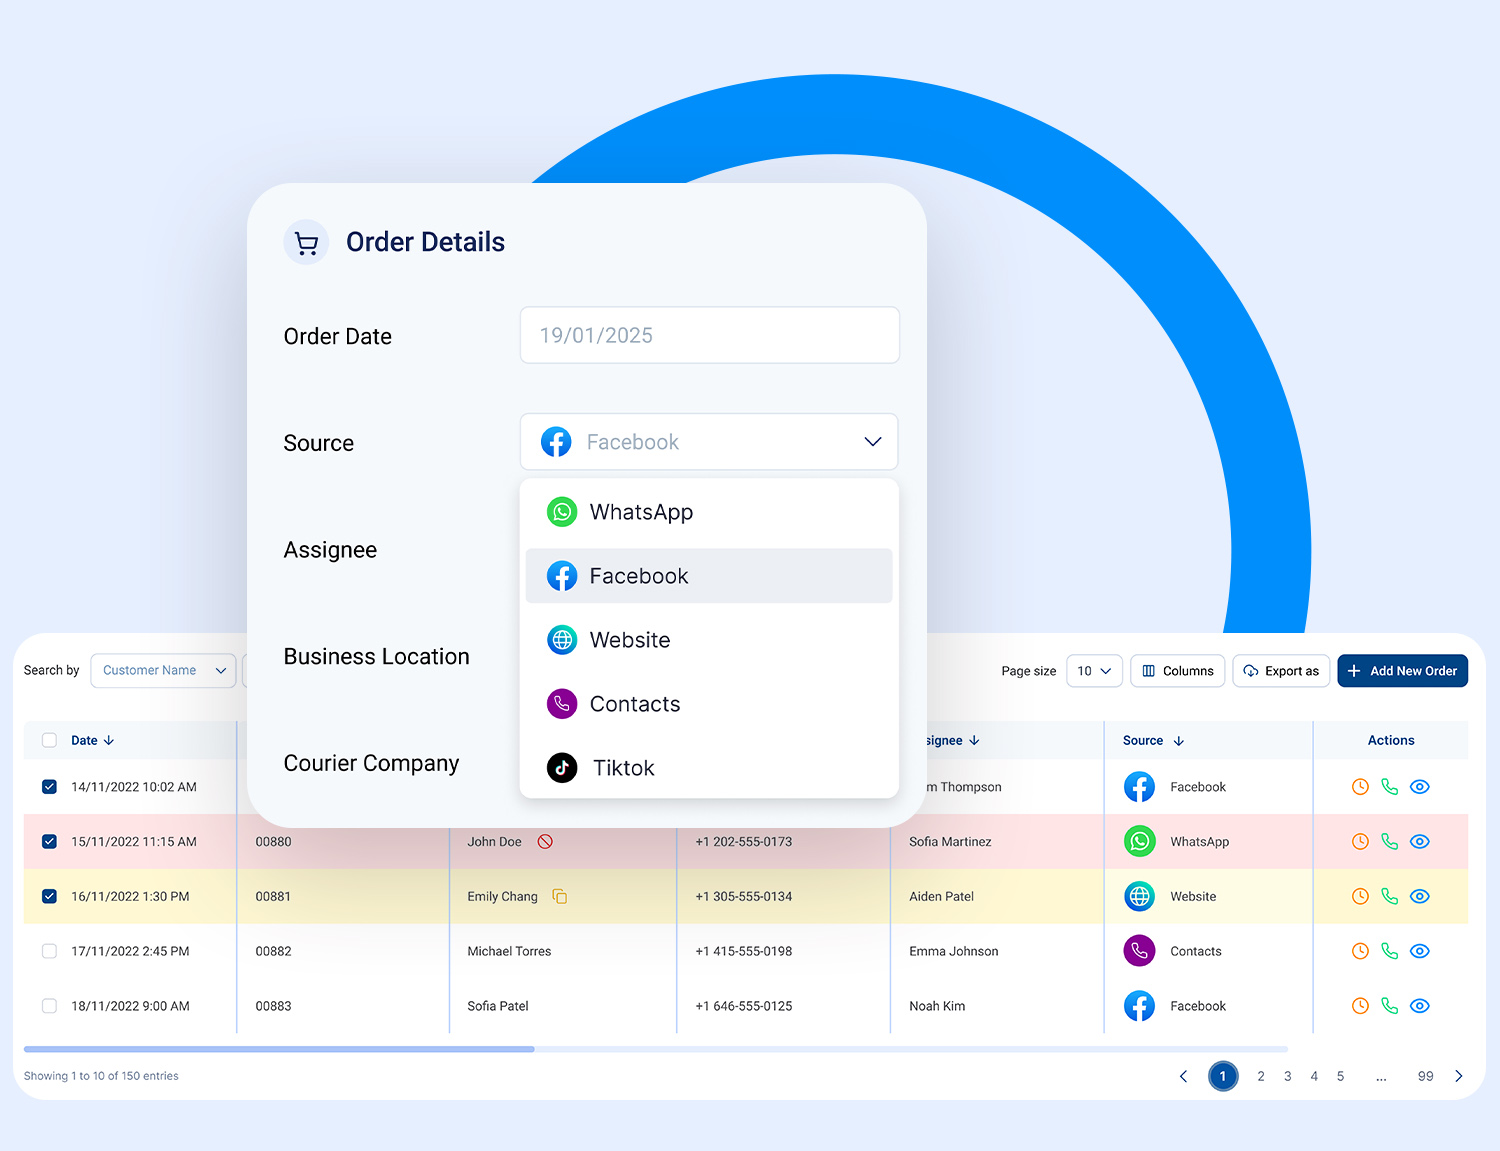This screenshot has height=1151, width=1500.
Task: Call from the John Doe row phone icon
Action: (x=1389, y=842)
